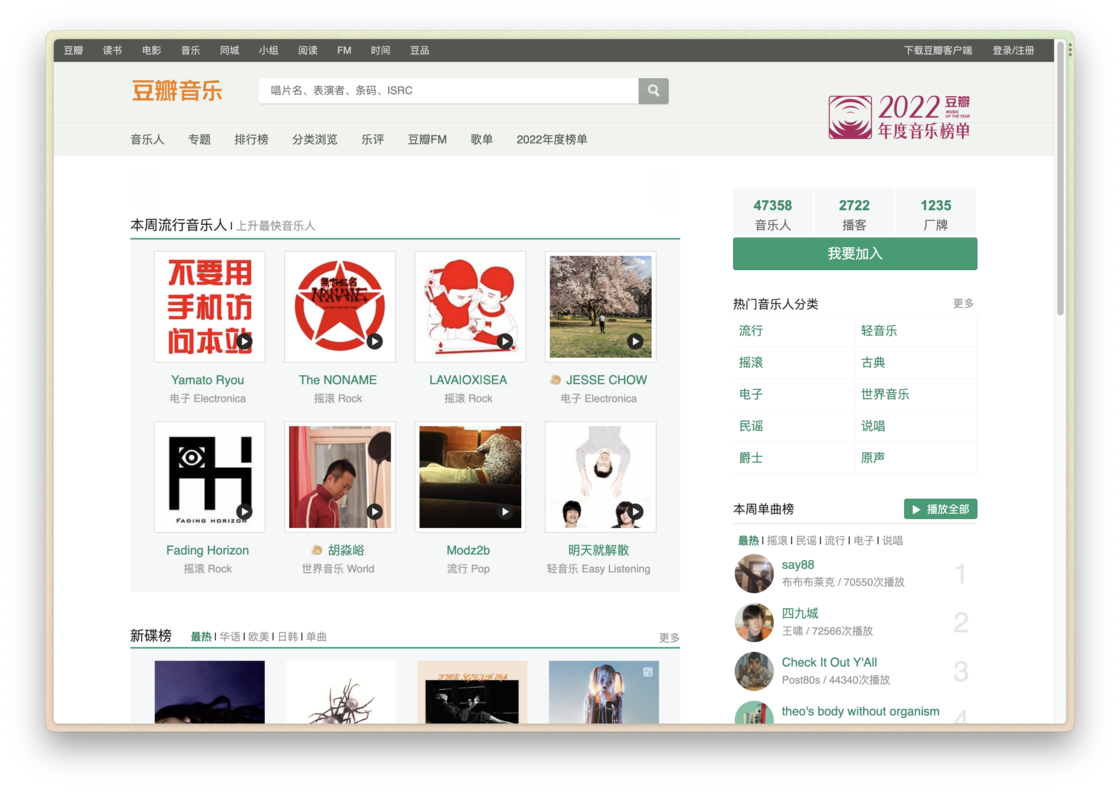Select 日韩 tab in 新碟榜
The height and width of the screenshot is (792, 1120).
288,636
